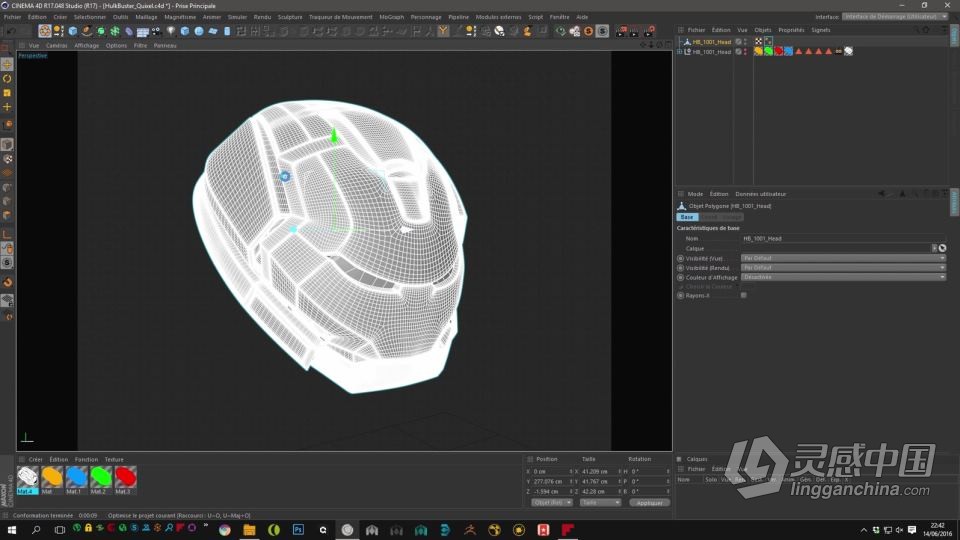Screen dimensions: 960x540
Task: Open the Maillage menu
Action: [x=146, y=17]
